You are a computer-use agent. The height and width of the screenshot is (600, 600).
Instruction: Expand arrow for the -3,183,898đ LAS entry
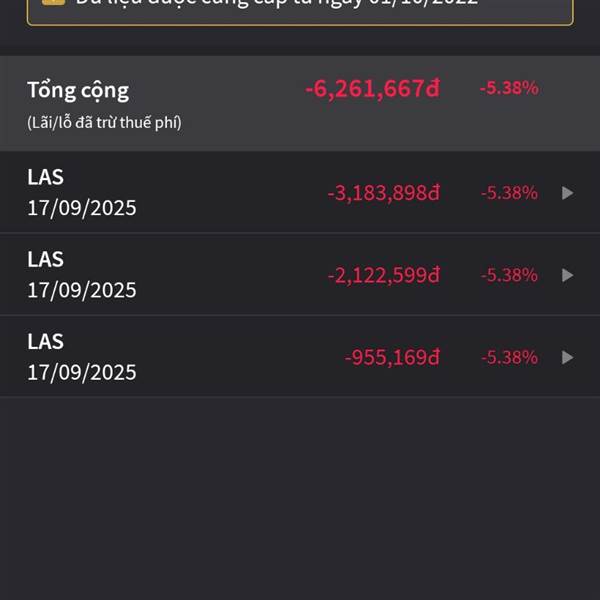(x=568, y=193)
